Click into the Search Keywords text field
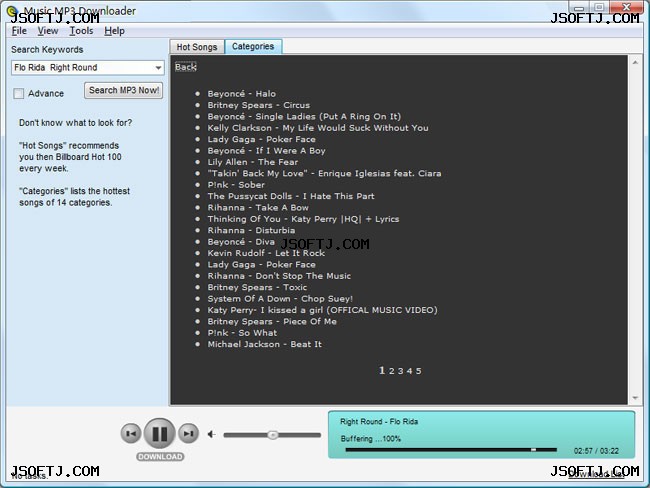 pyautogui.click(x=82, y=68)
